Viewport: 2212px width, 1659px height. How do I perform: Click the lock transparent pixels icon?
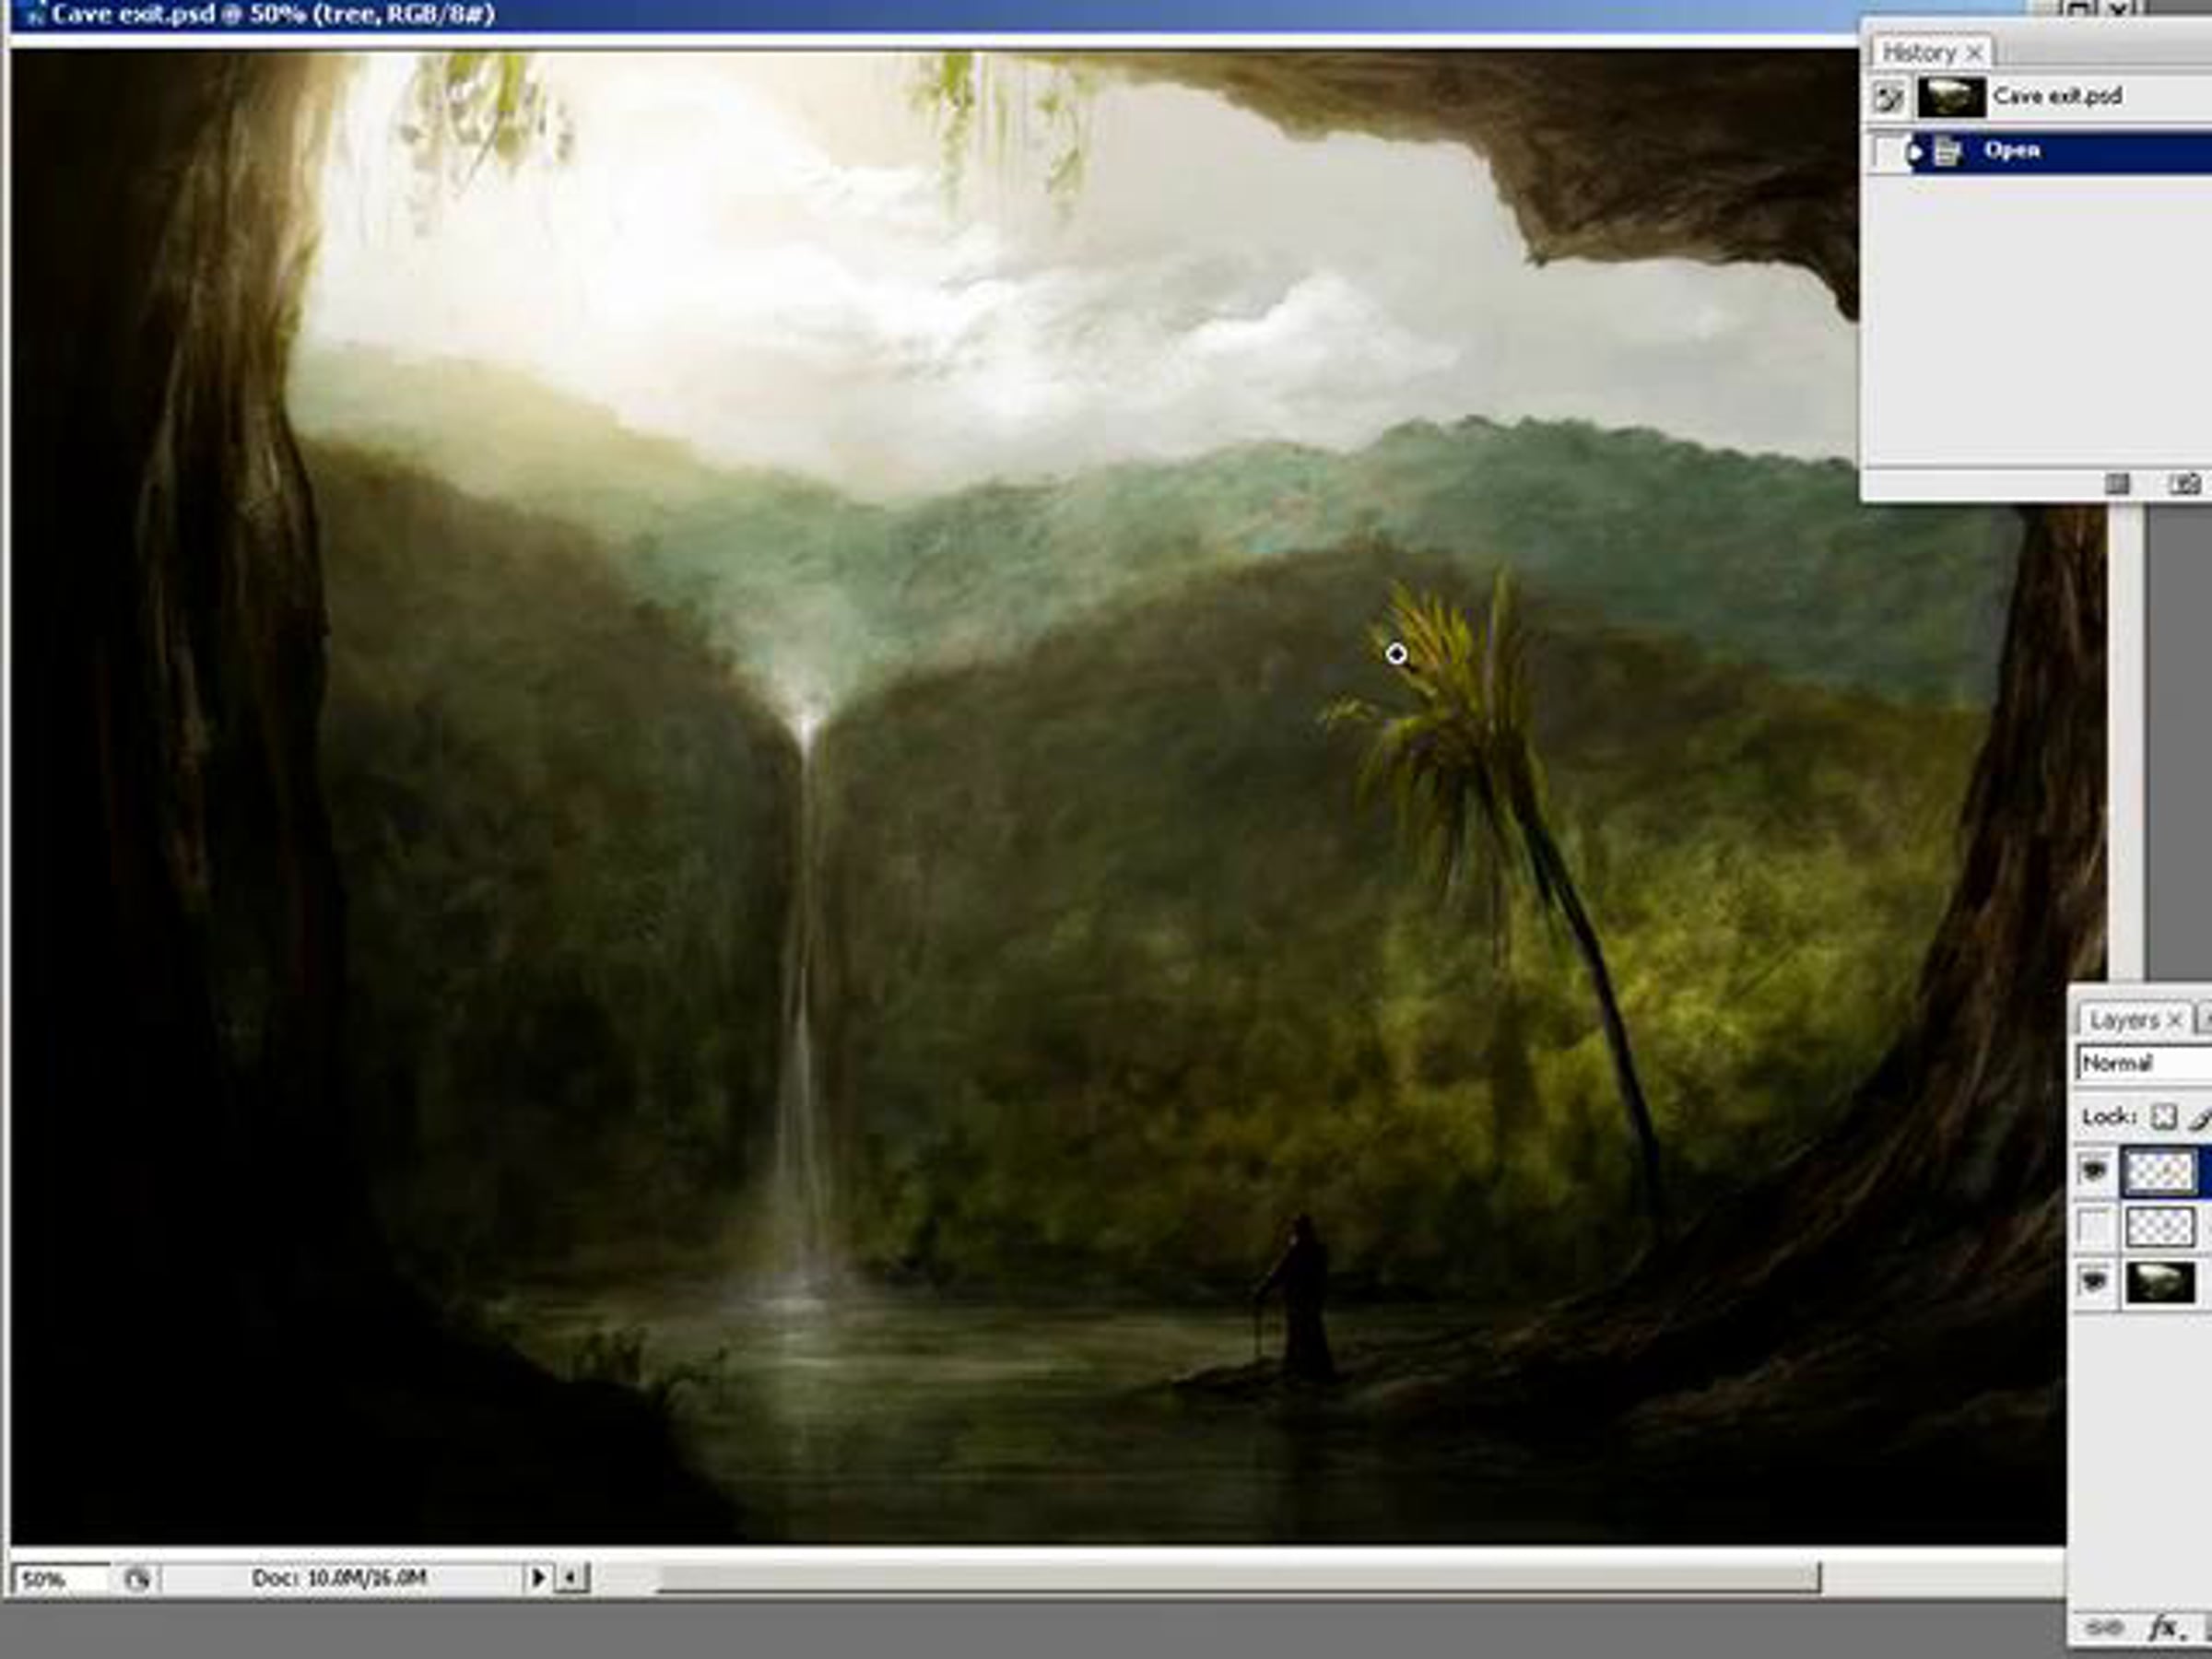pyautogui.click(x=2163, y=1117)
